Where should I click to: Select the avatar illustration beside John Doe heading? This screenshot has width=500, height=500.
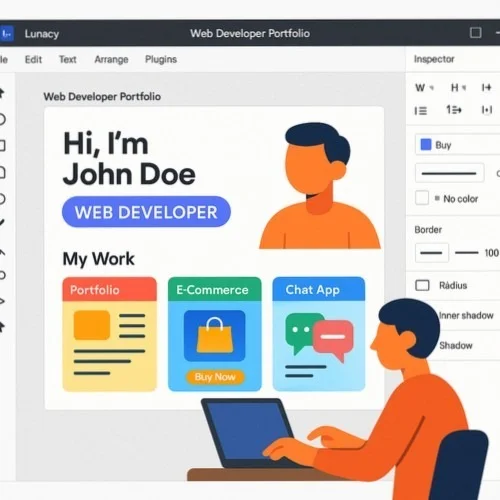click(x=320, y=186)
